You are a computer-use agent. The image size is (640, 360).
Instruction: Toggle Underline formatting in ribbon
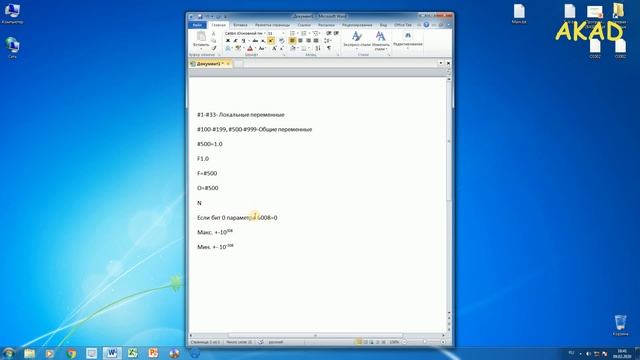tap(243, 40)
